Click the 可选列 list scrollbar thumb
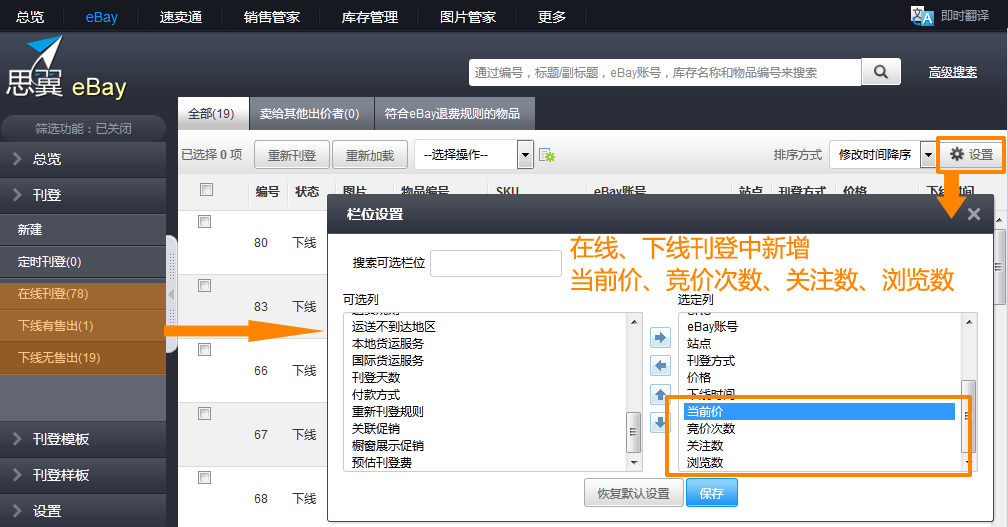Screen dimensions: 1008x527 [x=633, y=433]
